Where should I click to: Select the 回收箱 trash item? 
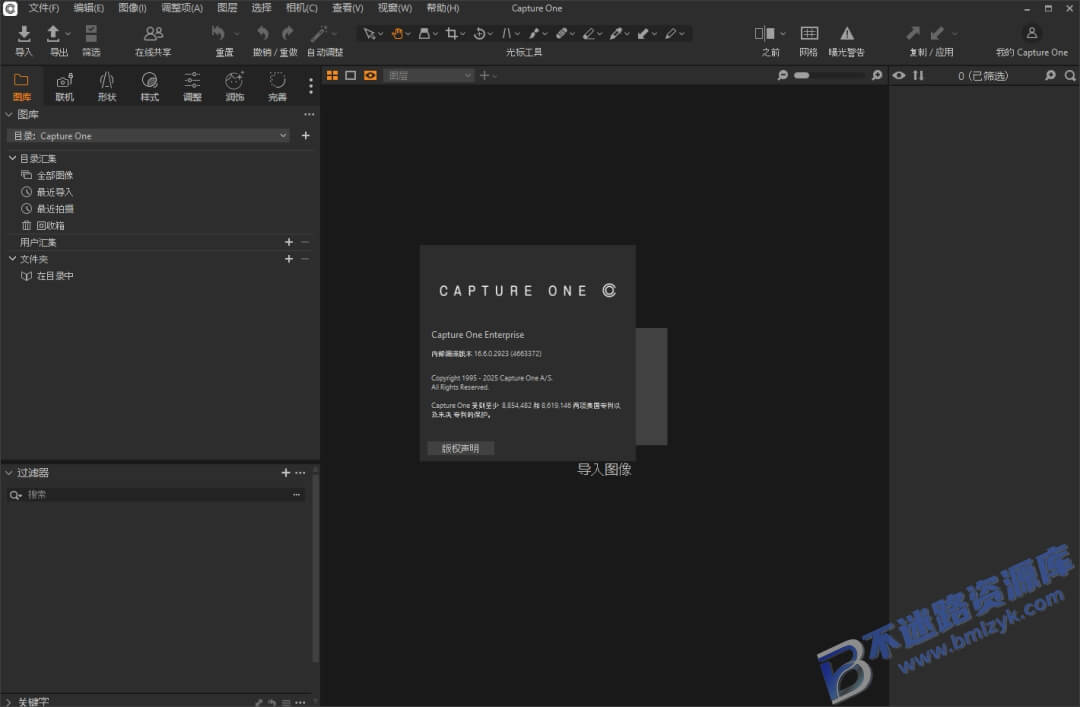point(50,225)
